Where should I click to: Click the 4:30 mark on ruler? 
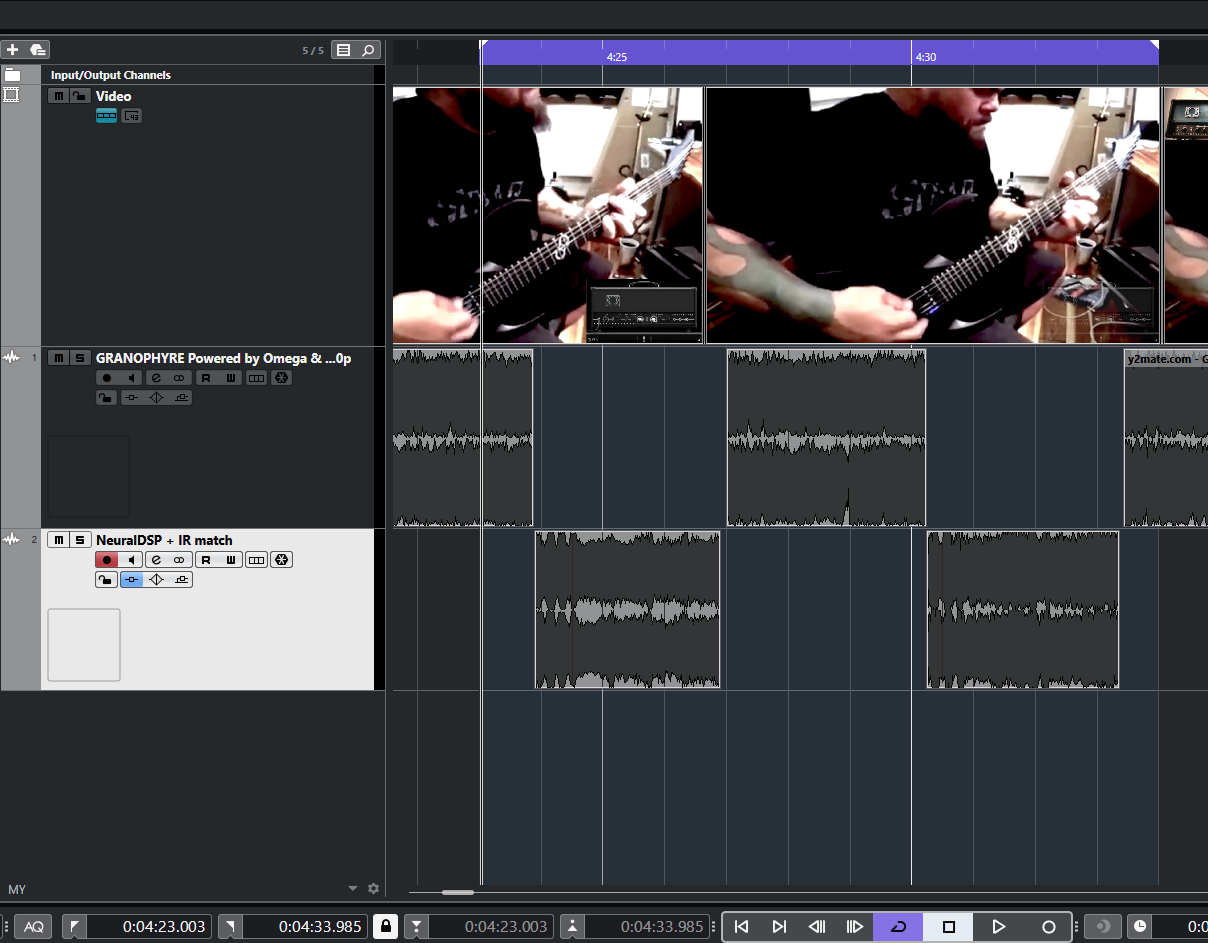click(x=926, y=57)
